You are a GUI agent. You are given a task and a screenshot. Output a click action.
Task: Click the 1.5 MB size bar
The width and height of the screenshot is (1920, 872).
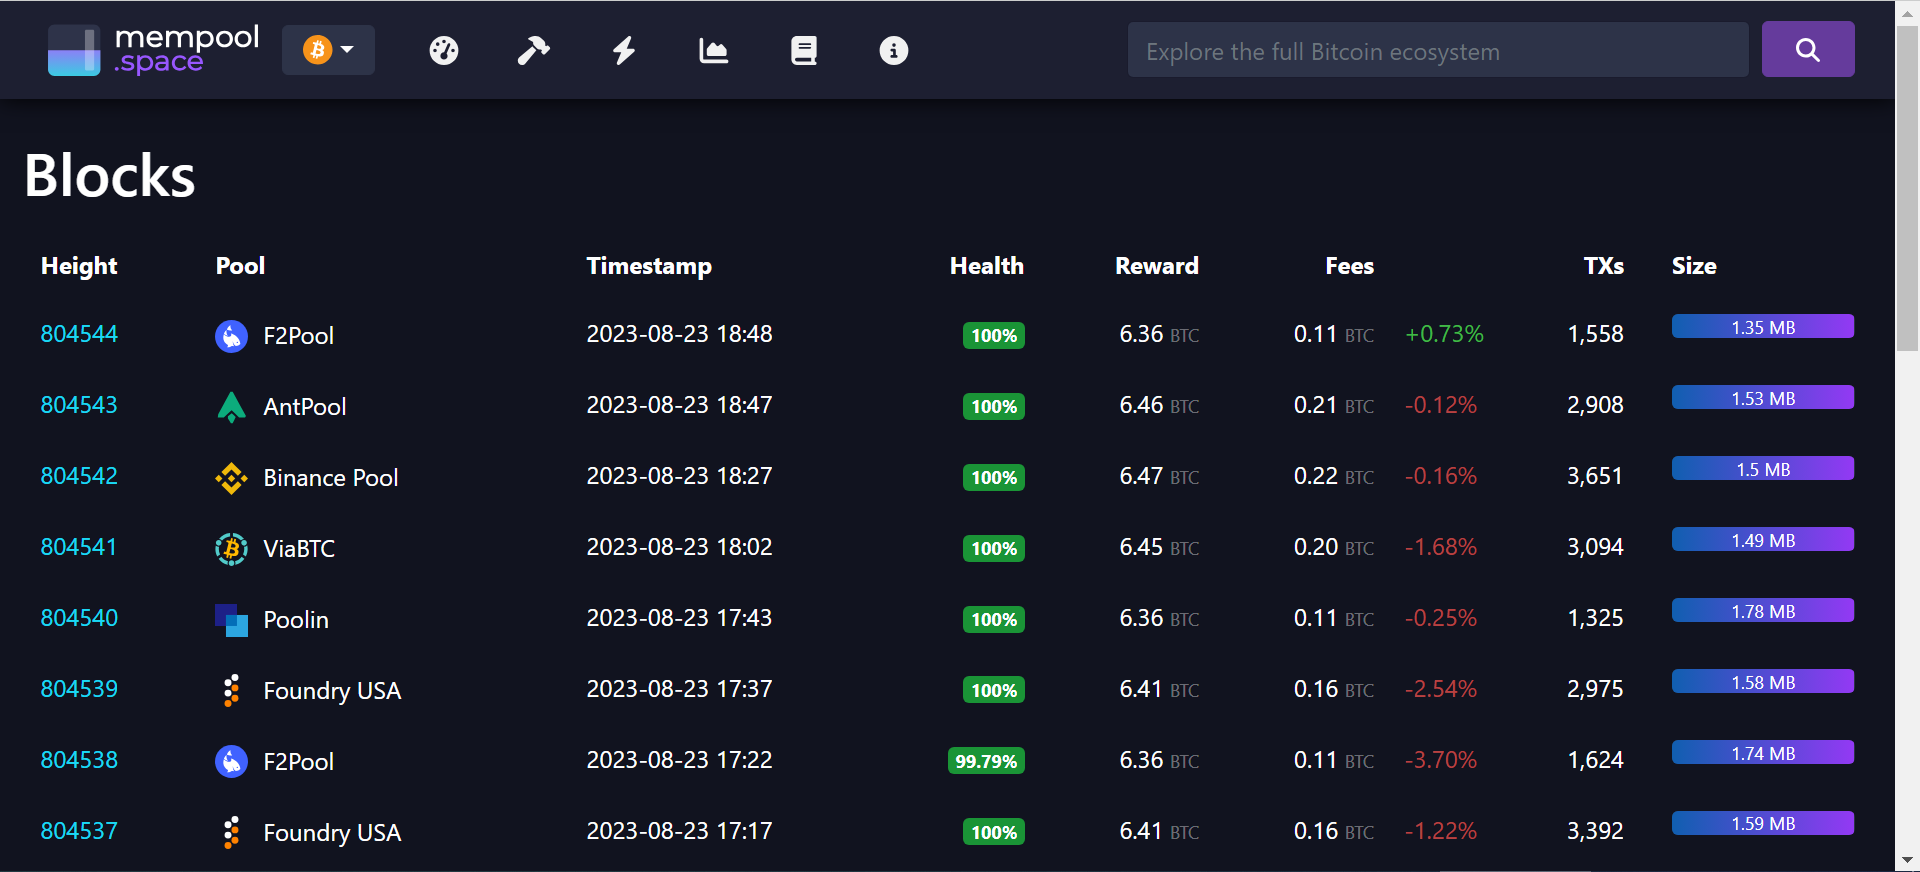point(1763,469)
